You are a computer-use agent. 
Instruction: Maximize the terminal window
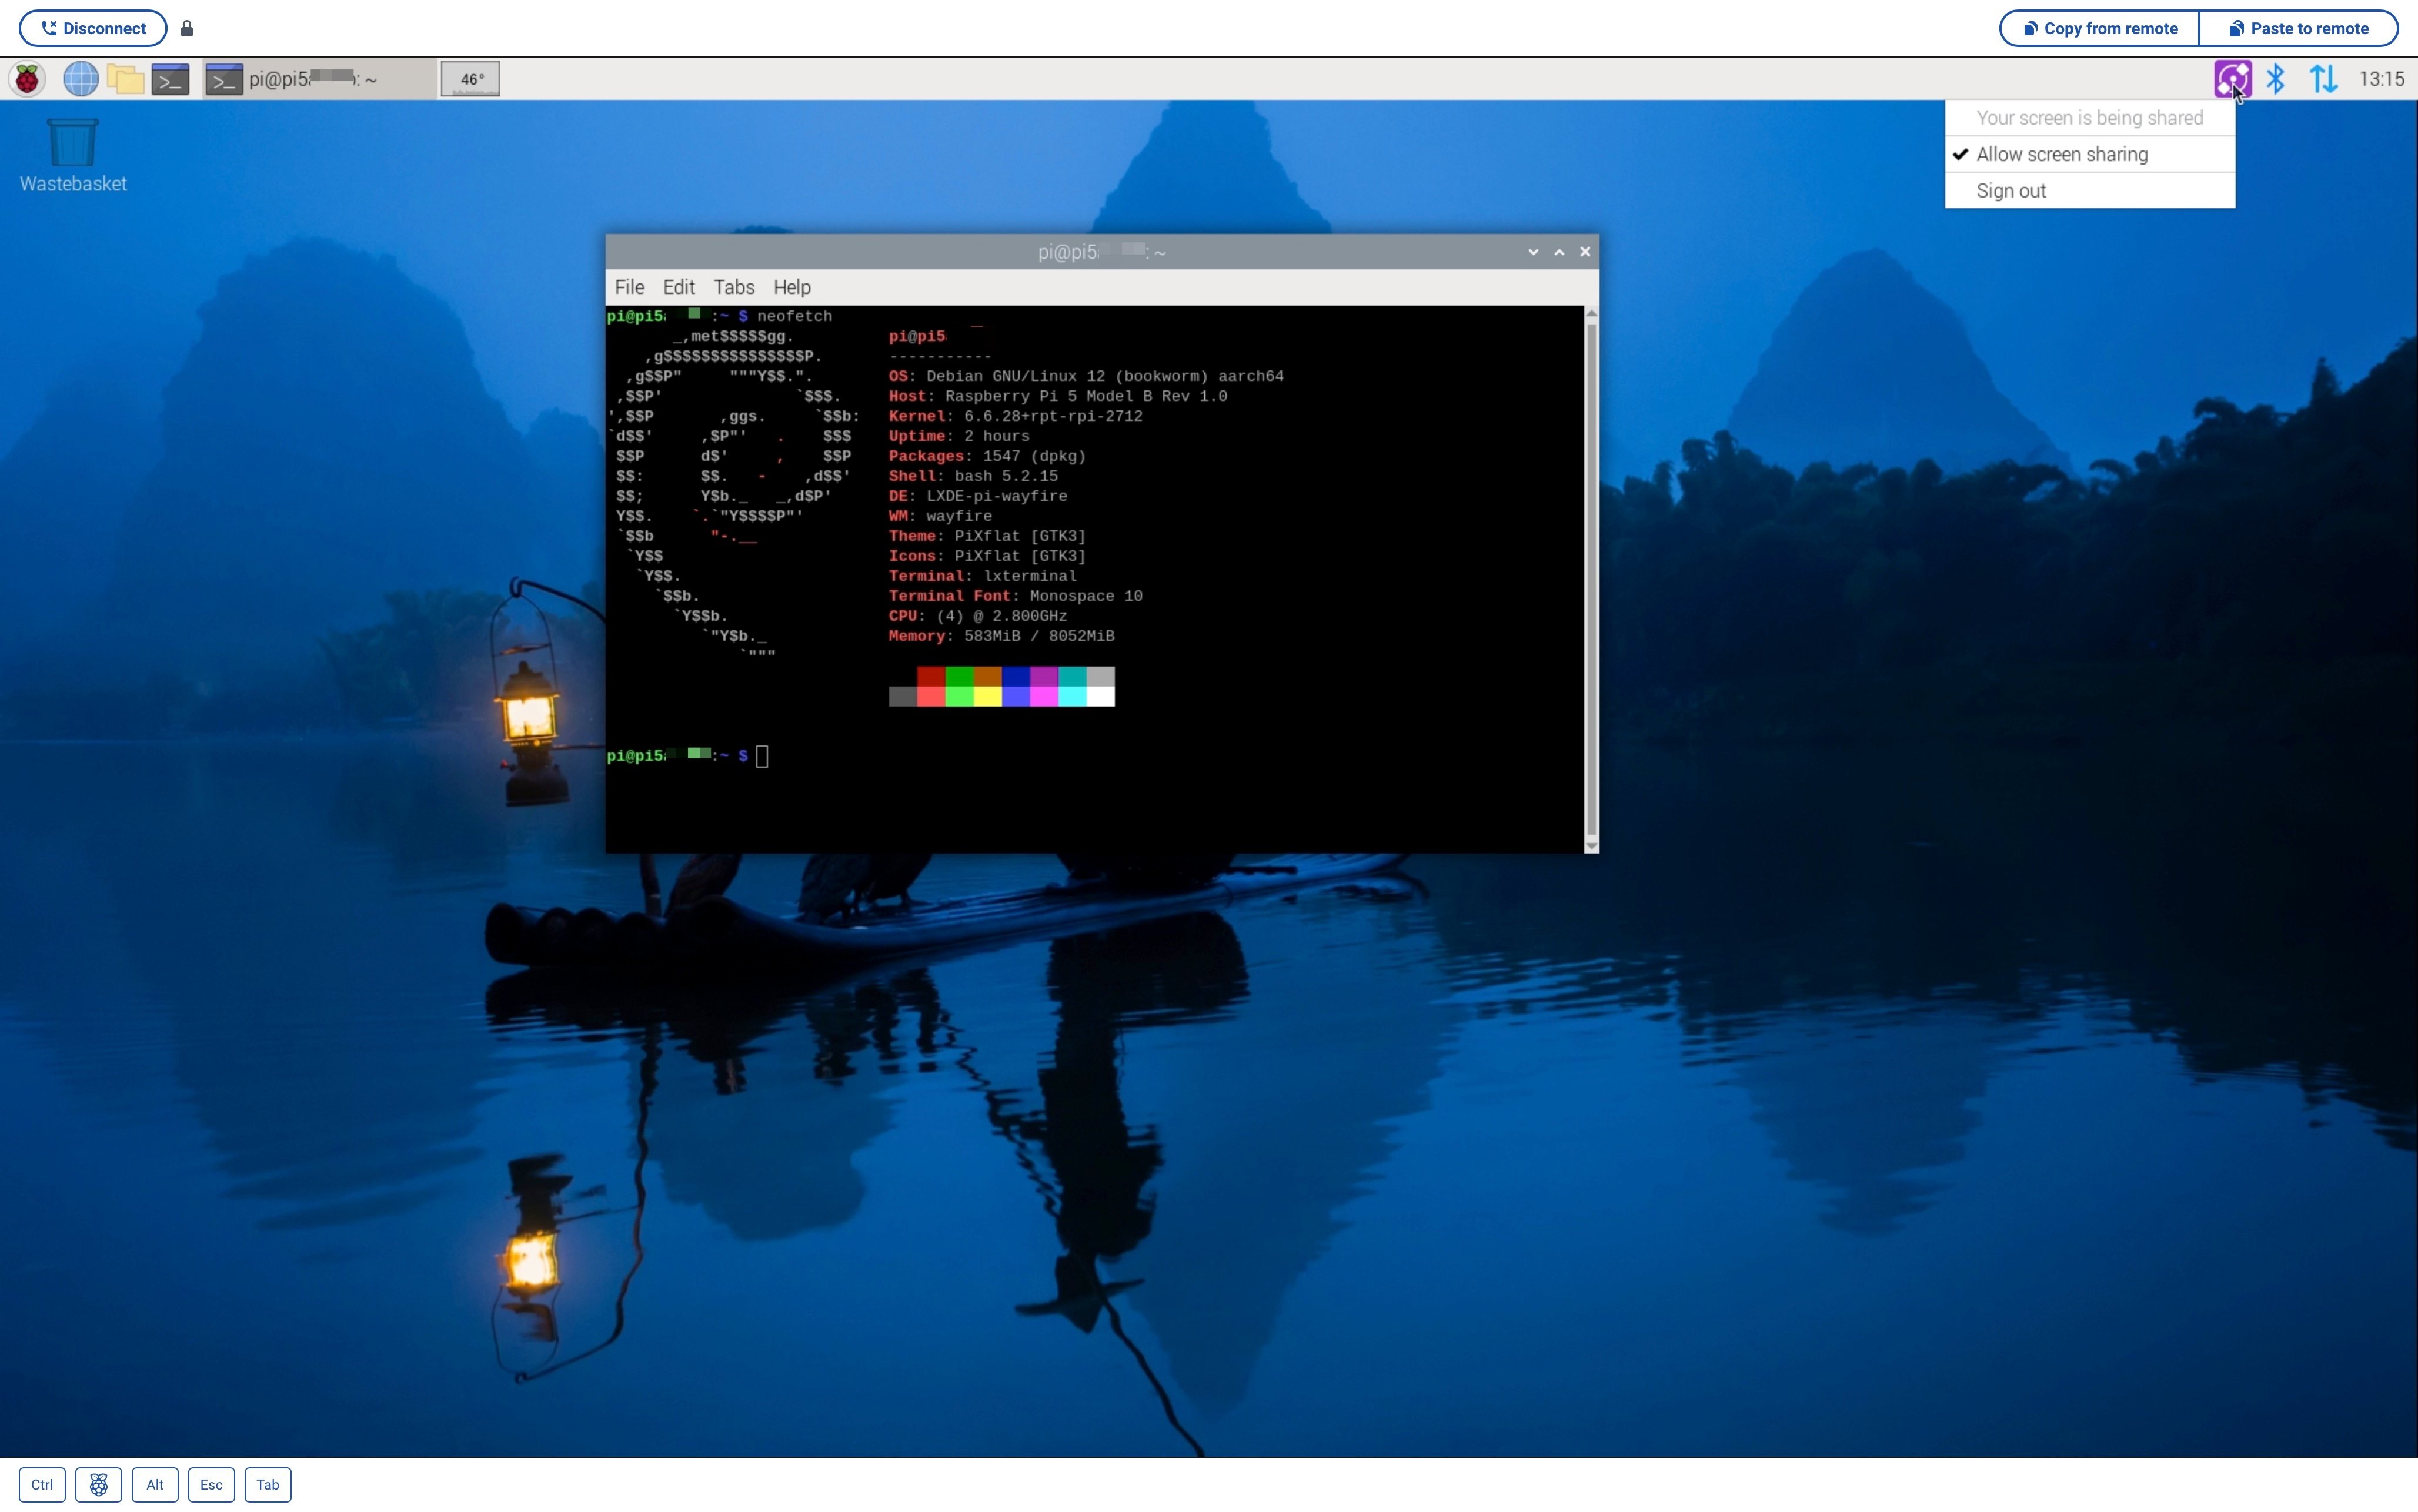(x=1559, y=252)
